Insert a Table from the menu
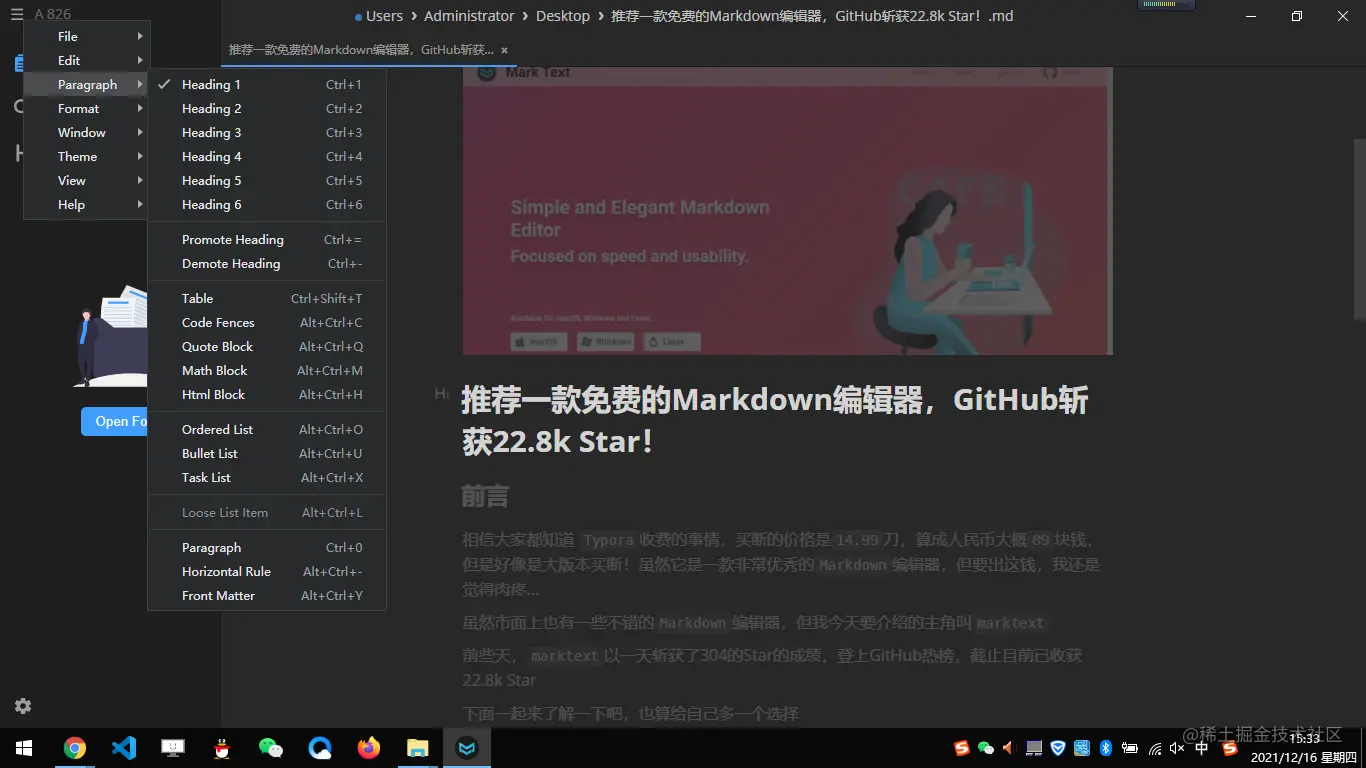Image resolution: width=1366 pixels, height=768 pixels. [267, 299]
